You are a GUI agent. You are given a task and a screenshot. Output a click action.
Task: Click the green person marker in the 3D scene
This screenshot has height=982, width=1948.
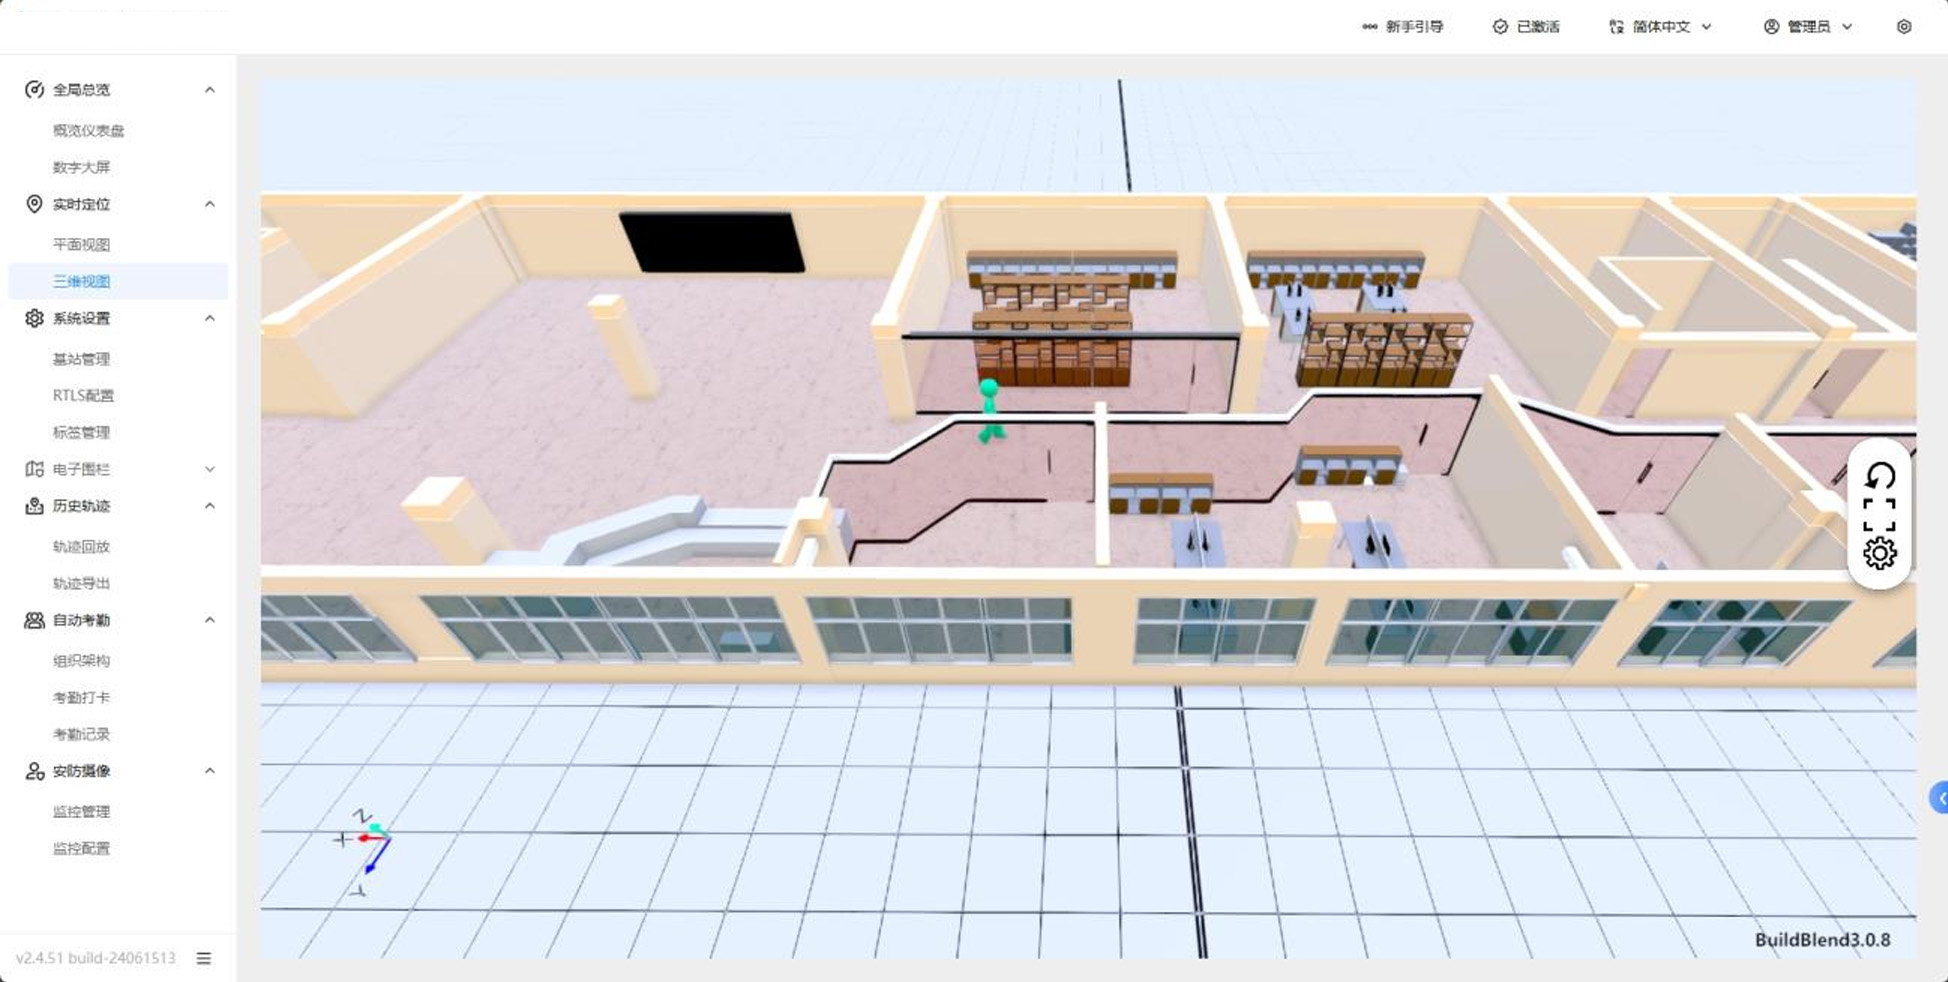(990, 410)
